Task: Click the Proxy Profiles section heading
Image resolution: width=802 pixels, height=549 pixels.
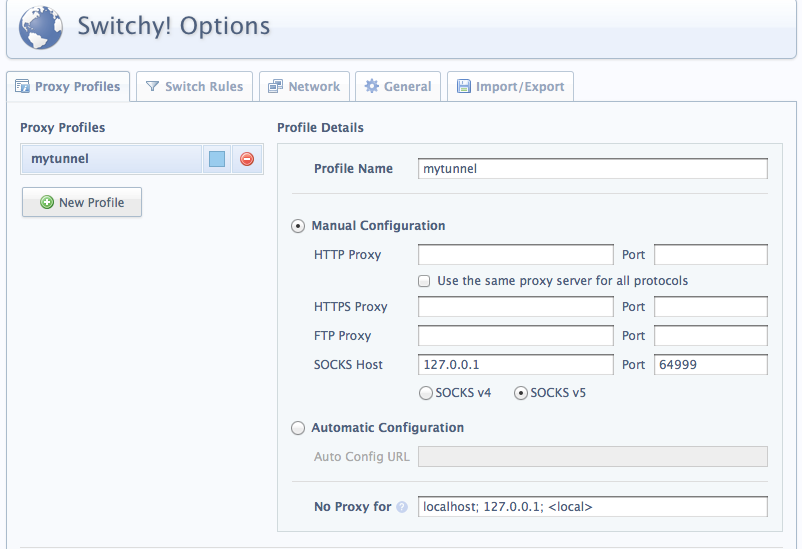Action: pos(62,128)
